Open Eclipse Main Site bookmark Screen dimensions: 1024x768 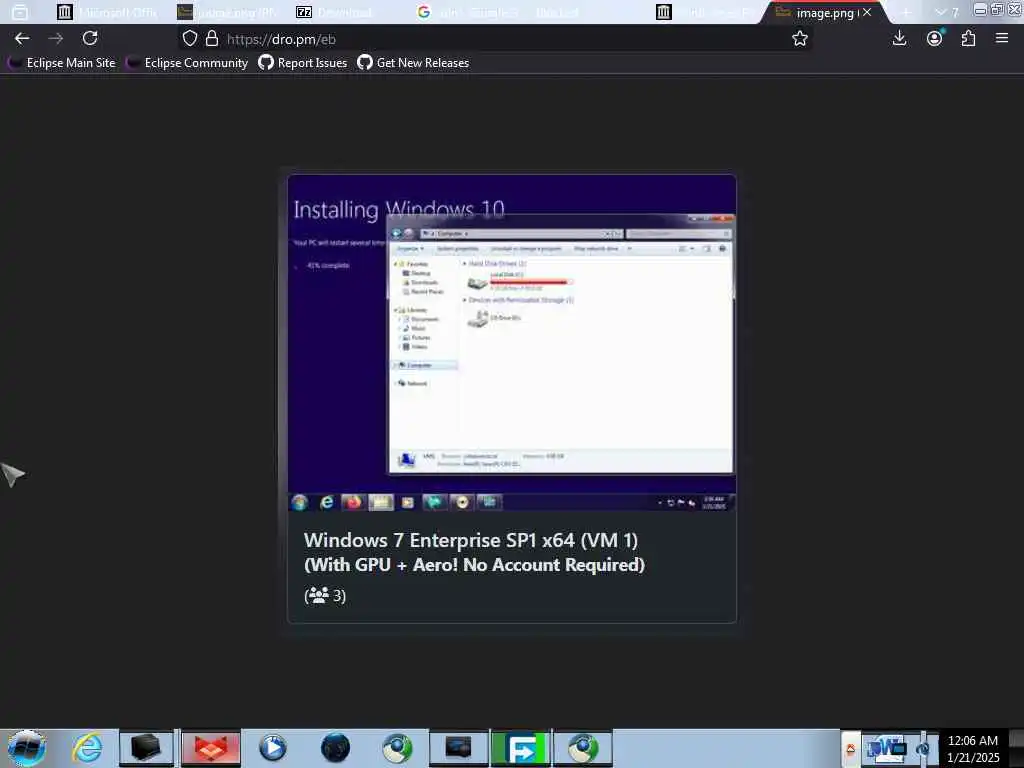point(62,63)
